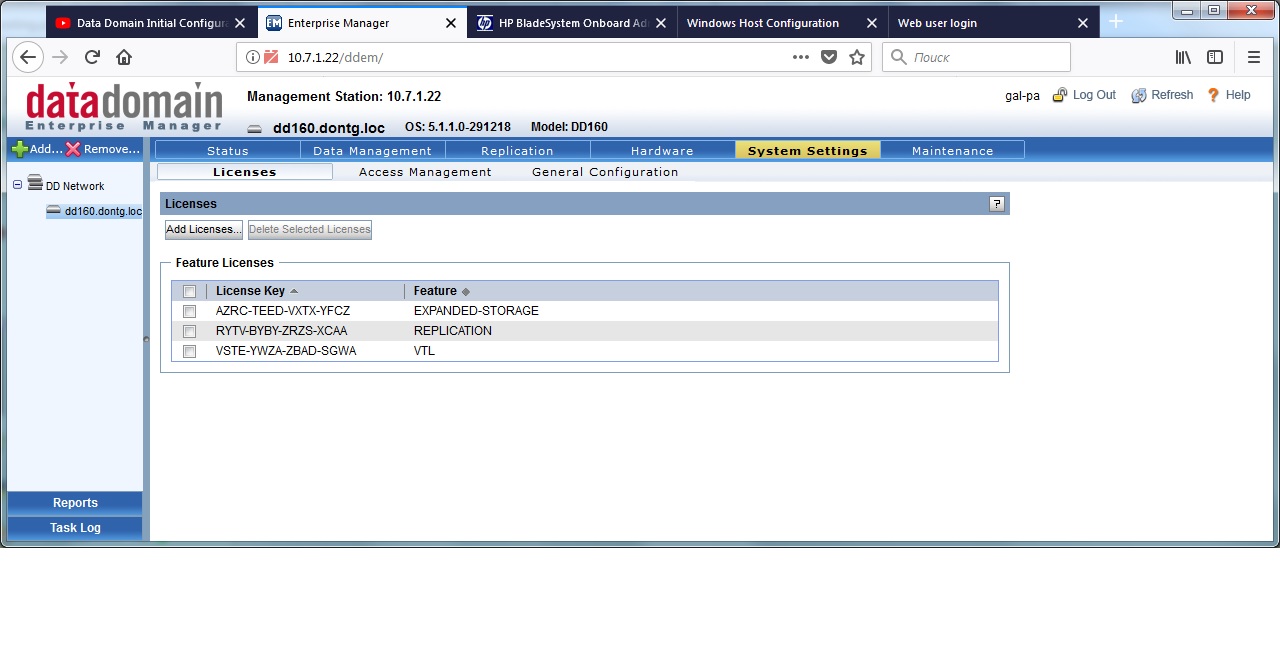Click the red Remove X icon
The width and height of the screenshot is (1280, 648).
click(x=73, y=149)
